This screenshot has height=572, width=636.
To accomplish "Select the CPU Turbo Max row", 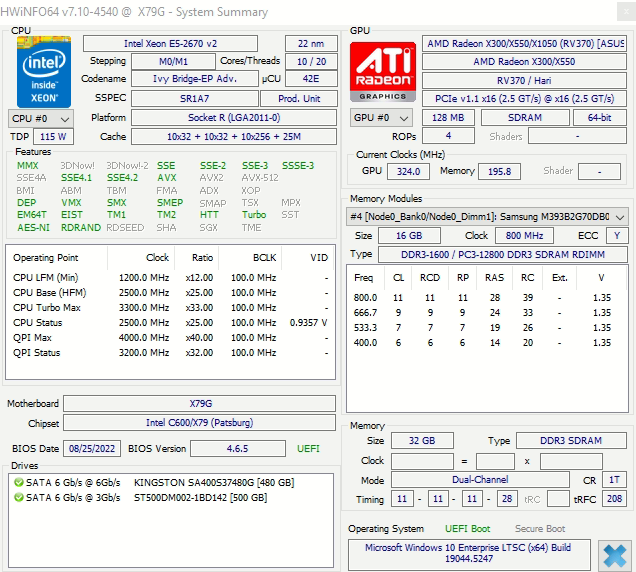I will coord(170,308).
